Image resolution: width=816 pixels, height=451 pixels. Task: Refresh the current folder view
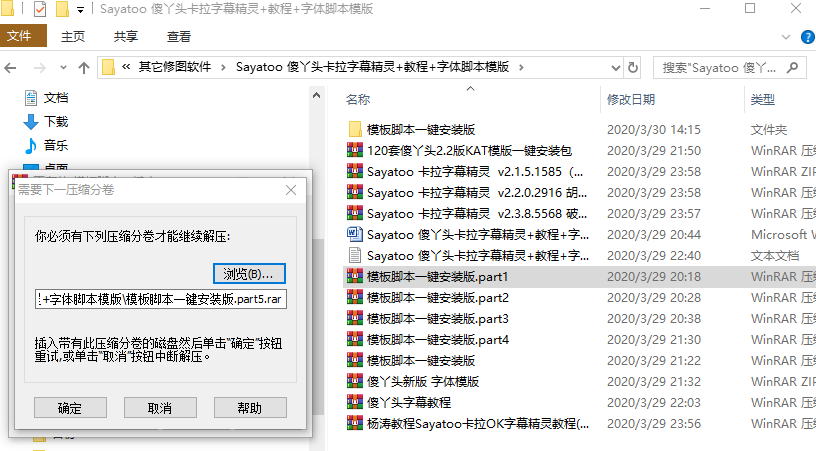coord(633,67)
